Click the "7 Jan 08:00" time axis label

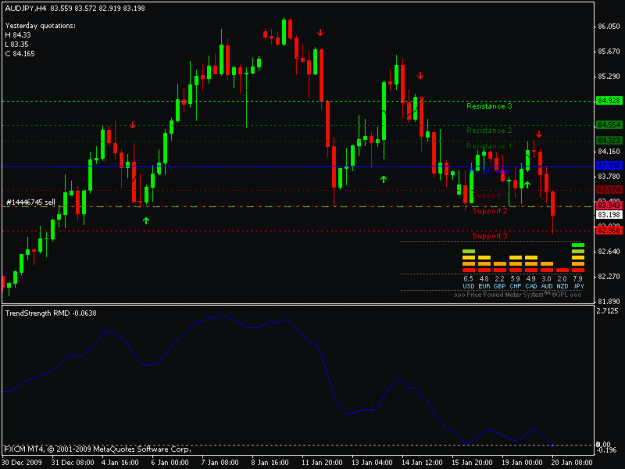(x=220, y=463)
